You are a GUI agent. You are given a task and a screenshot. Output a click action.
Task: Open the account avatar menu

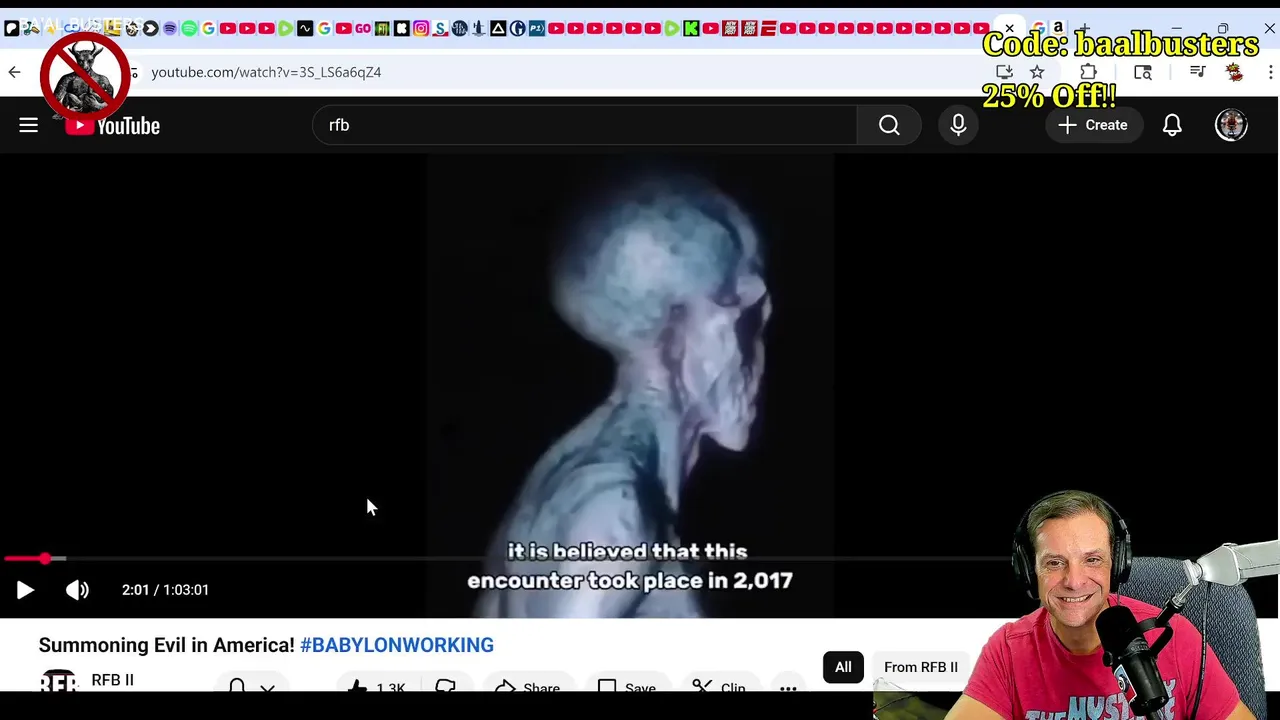pos(1231,125)
